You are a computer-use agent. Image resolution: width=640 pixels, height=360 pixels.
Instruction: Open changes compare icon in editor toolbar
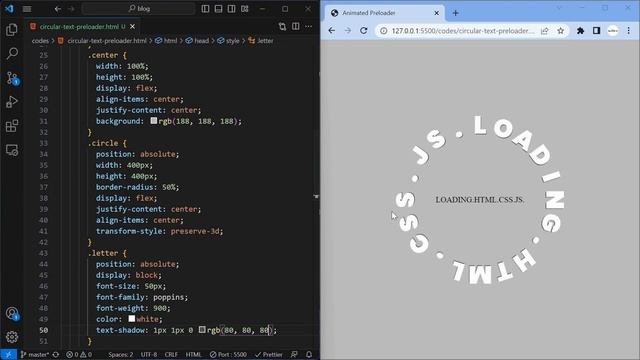pyautogui.click(x=282, y=27)
